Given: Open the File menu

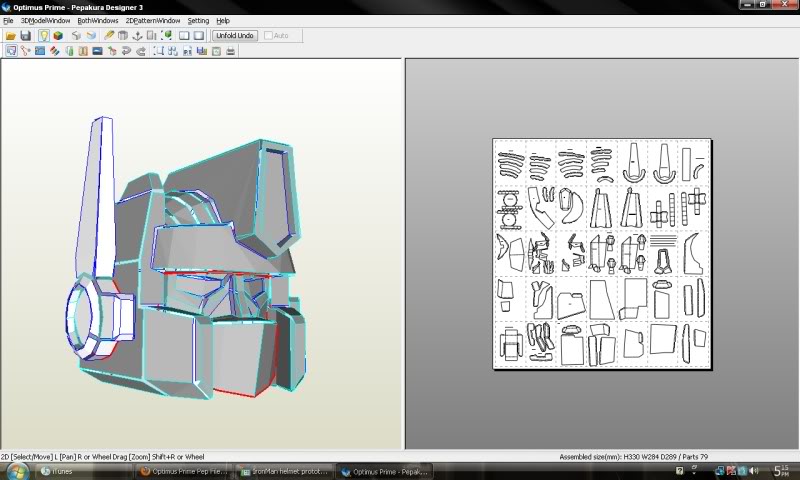Looking at the screenshot, I should pyautogui.click(x=8, y=20).
